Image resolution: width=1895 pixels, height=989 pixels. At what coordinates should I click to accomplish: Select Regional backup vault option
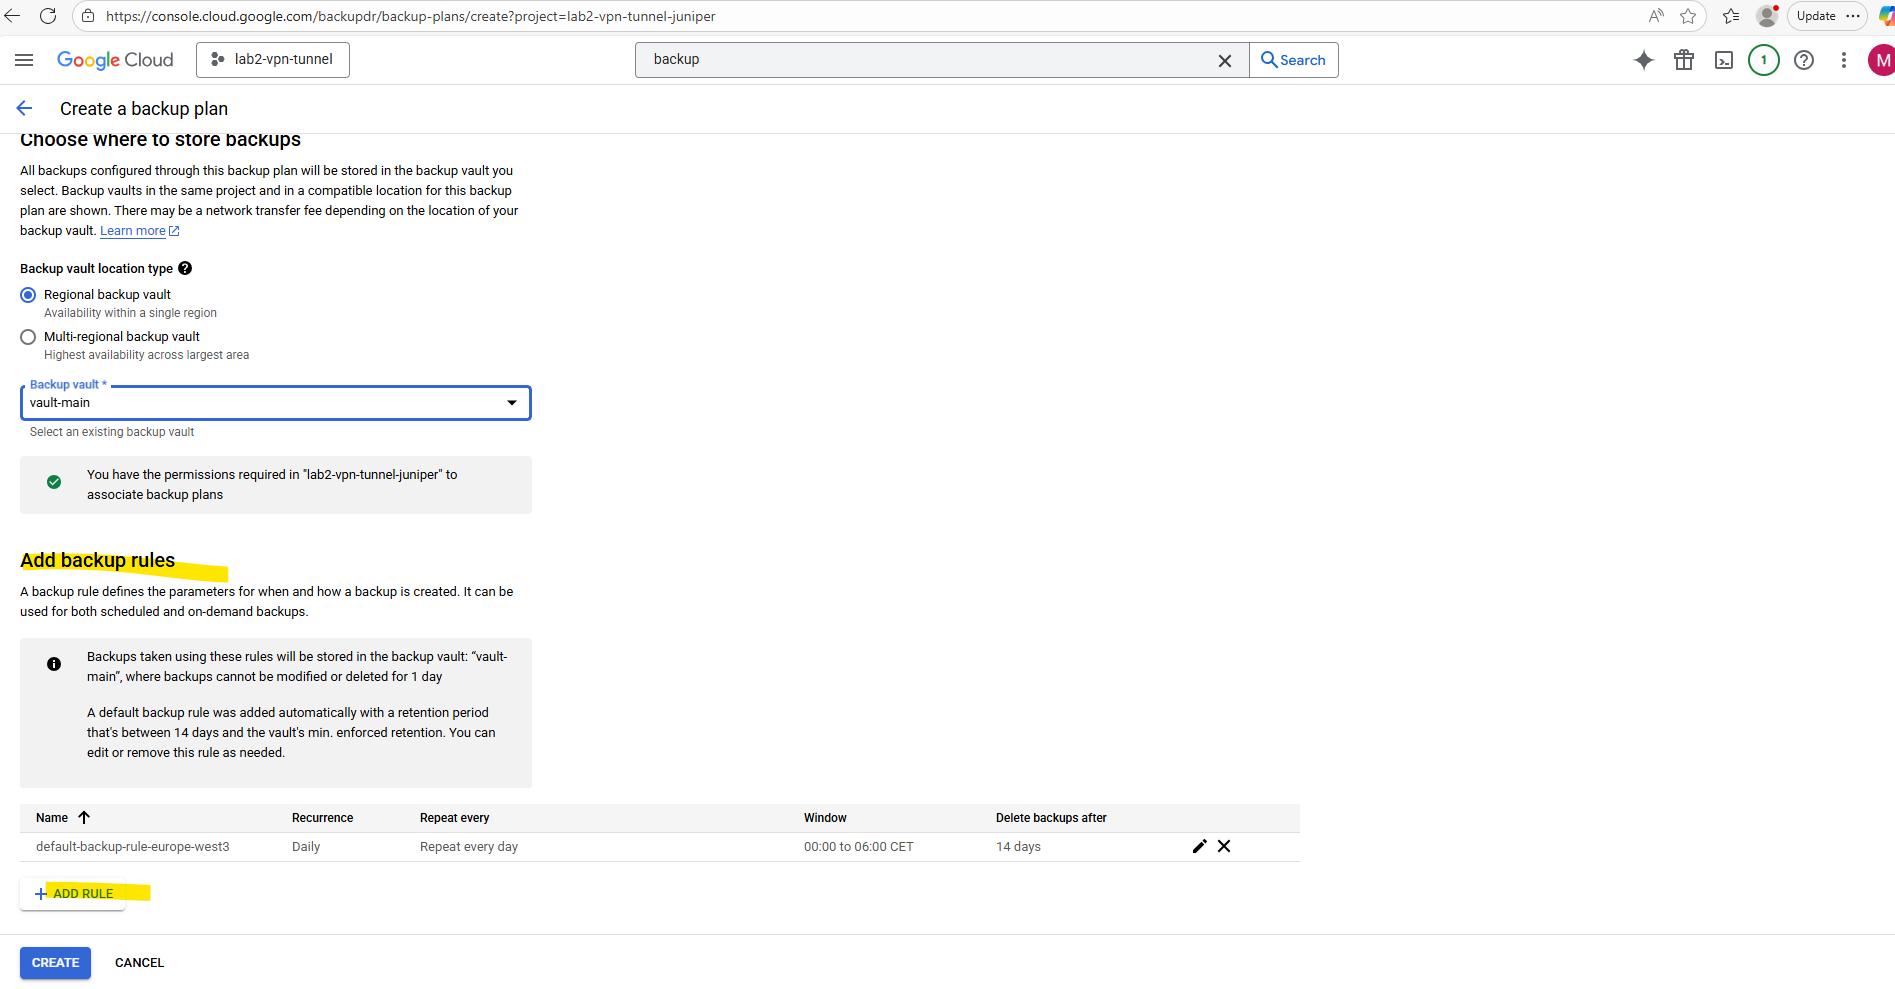pos(28,295)
